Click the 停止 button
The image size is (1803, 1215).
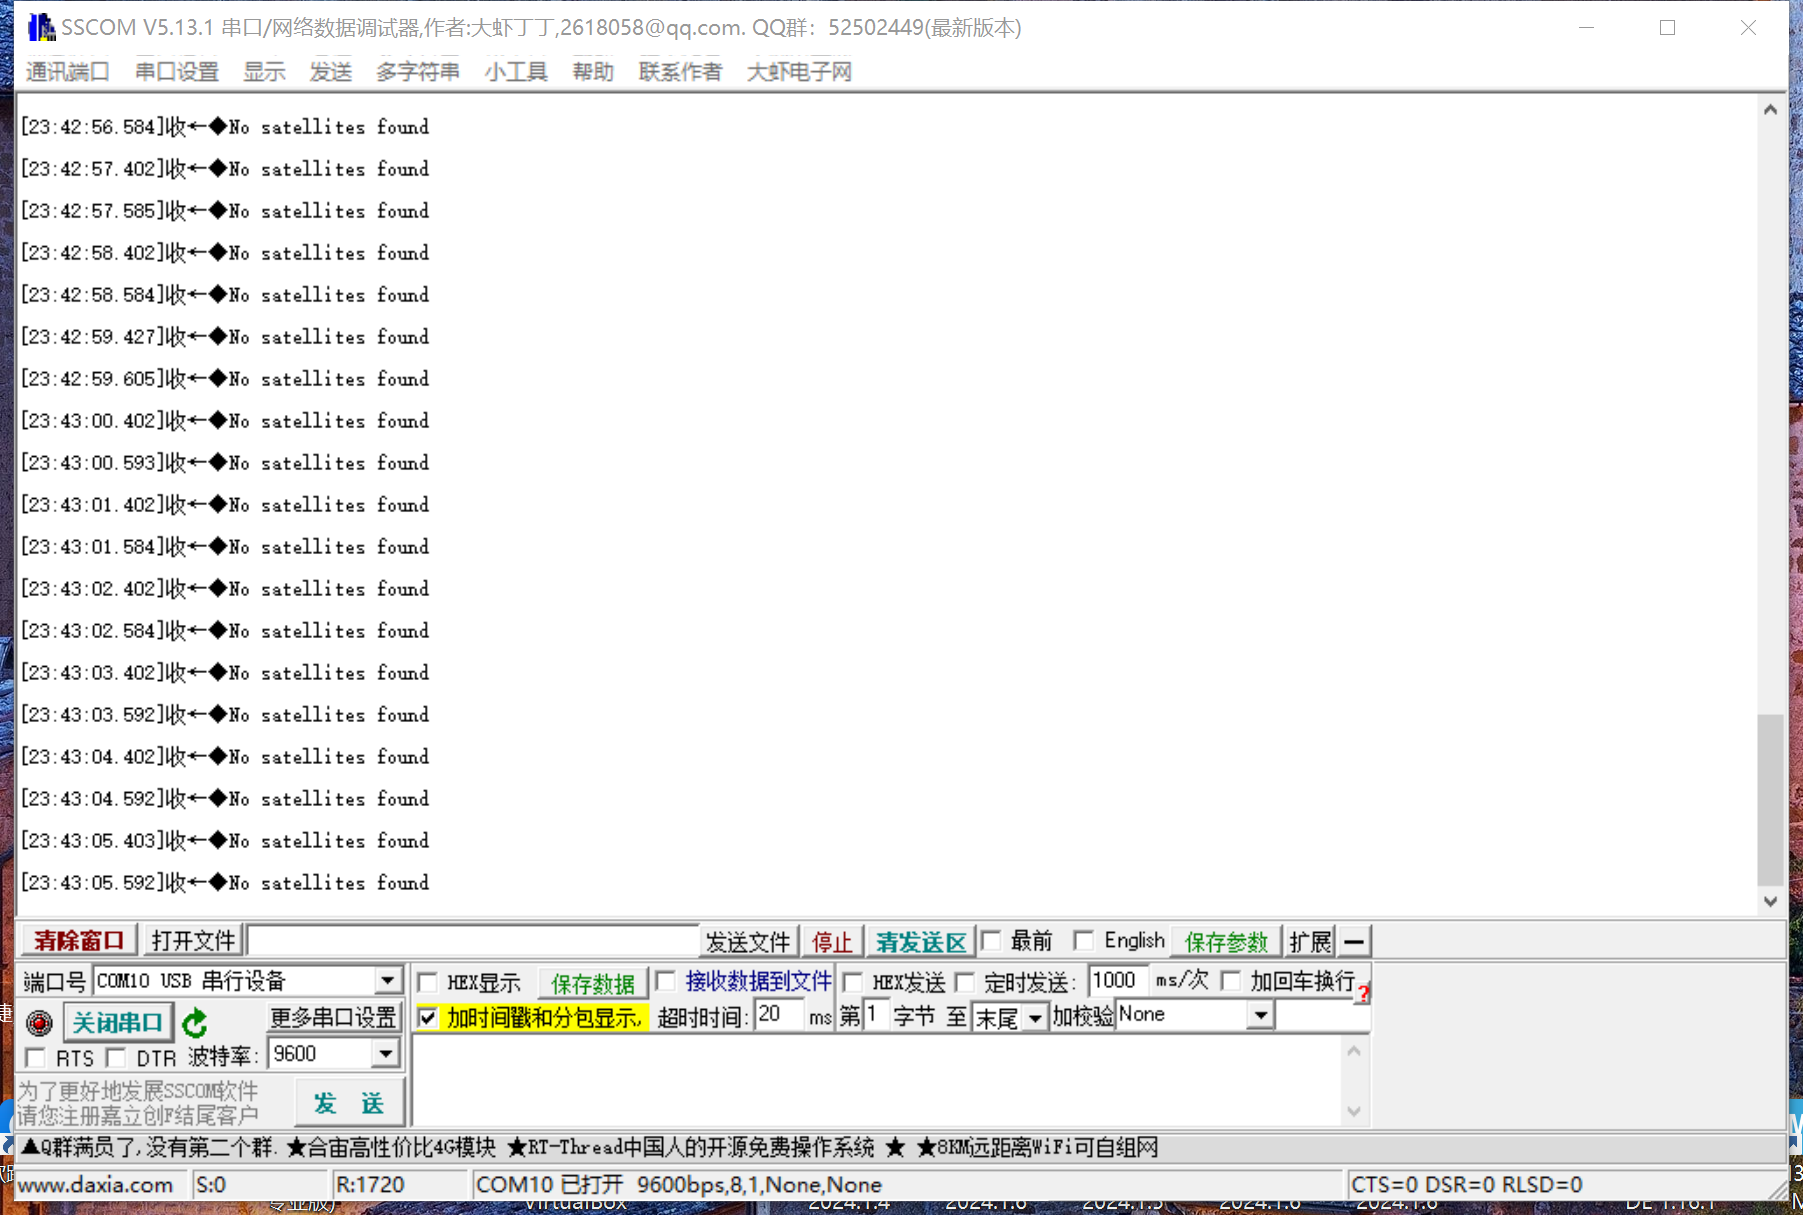coord(832,942)
